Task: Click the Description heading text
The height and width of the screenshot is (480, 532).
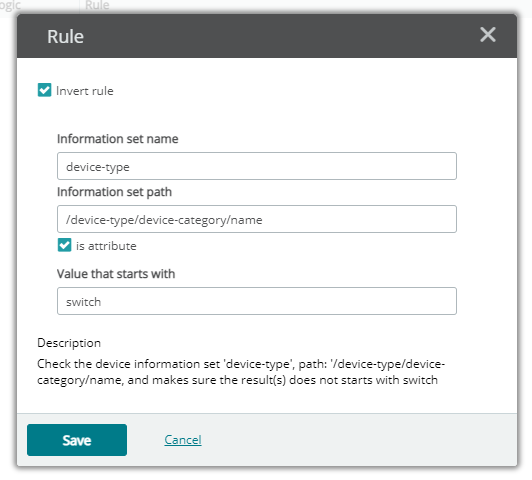Action: point(69,343)
